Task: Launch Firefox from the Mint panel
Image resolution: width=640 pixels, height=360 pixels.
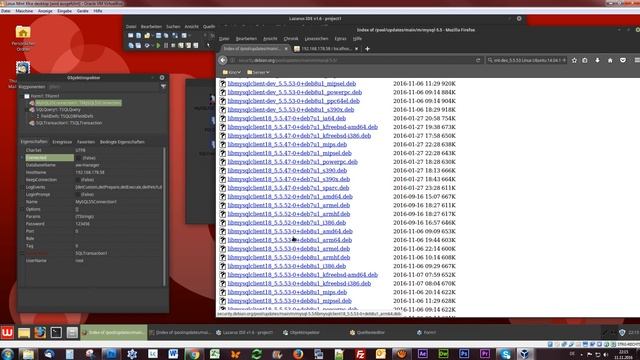Action: 40,333
